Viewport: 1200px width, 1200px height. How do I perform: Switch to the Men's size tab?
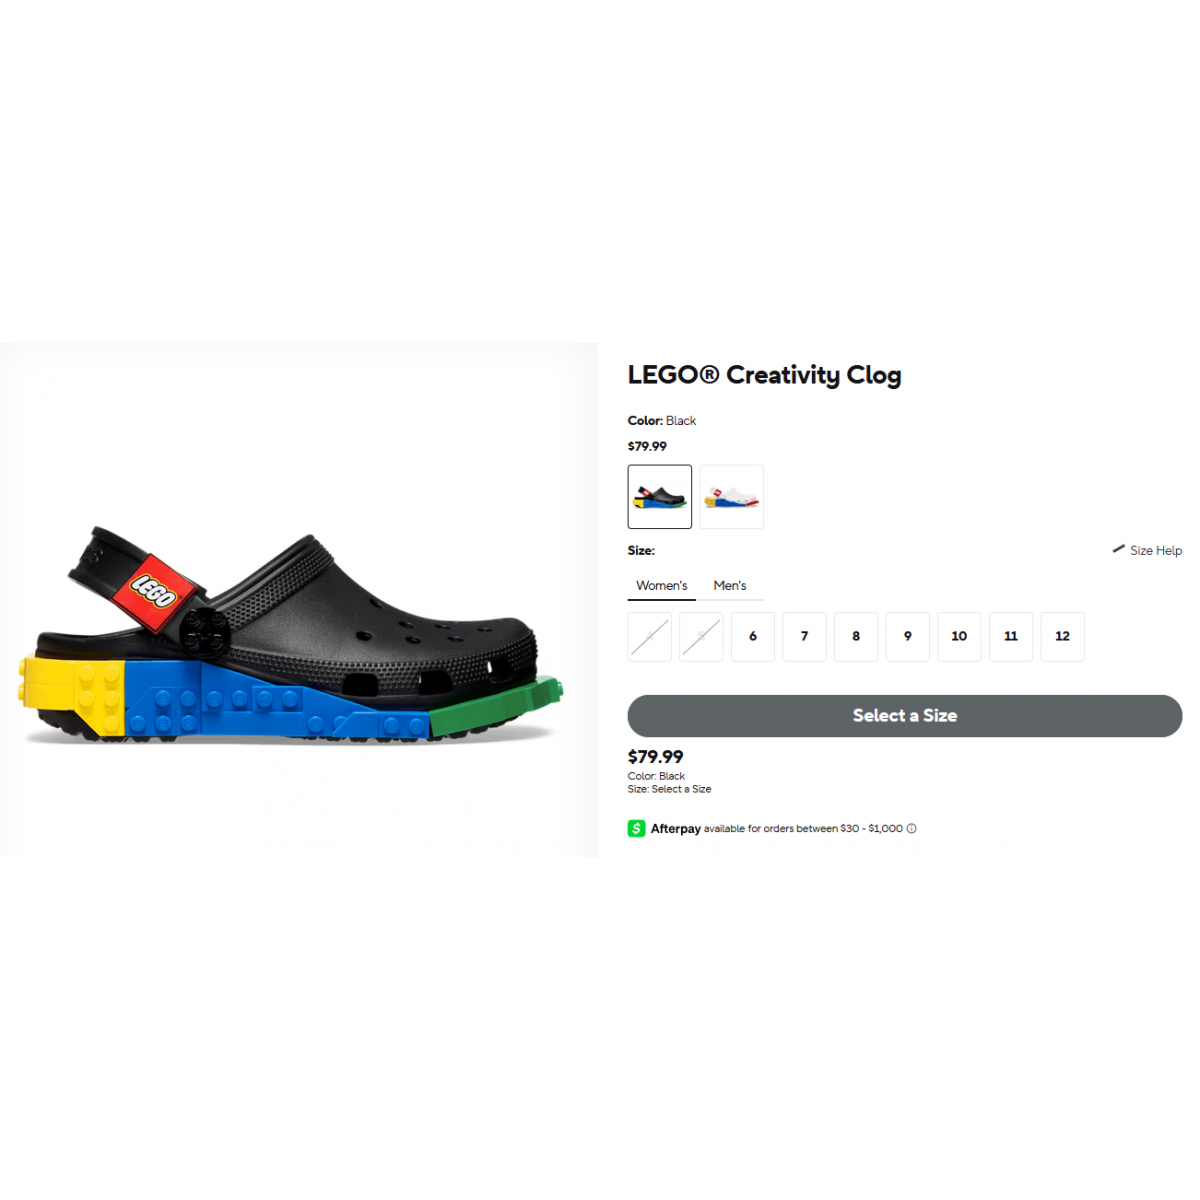point(730,585)
